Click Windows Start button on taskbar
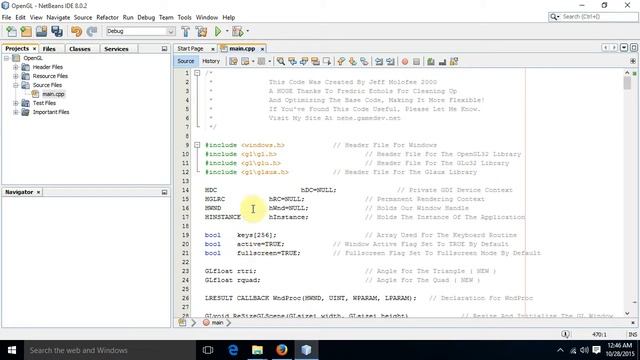Screen dimensions: 640x360 point(12,350)
